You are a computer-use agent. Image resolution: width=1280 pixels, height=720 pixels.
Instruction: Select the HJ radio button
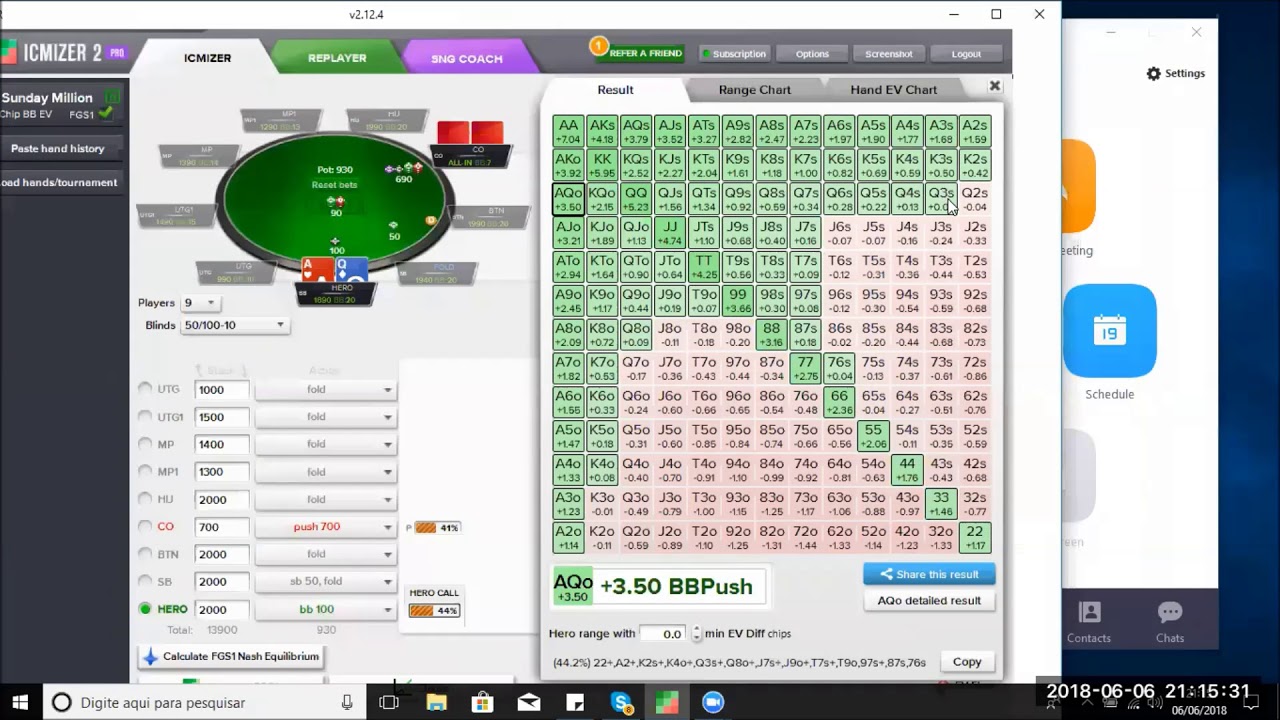click(146, 499)
